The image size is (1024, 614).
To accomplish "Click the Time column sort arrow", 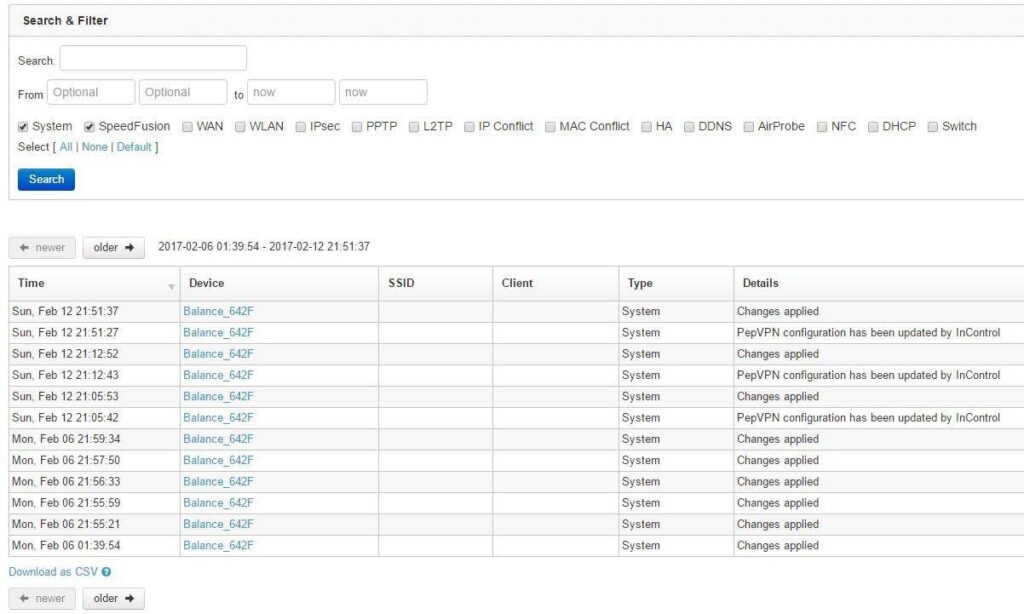I will [171, 286].
